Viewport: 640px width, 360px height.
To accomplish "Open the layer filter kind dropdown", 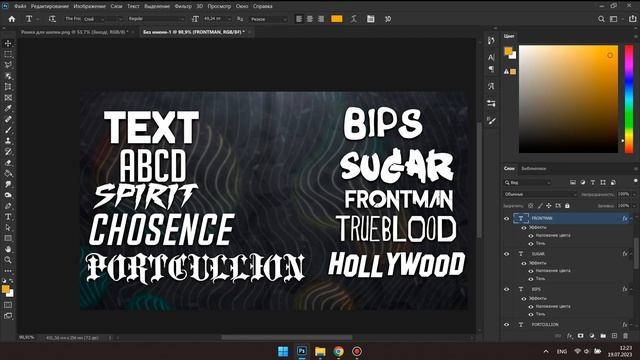I will 528,182.
